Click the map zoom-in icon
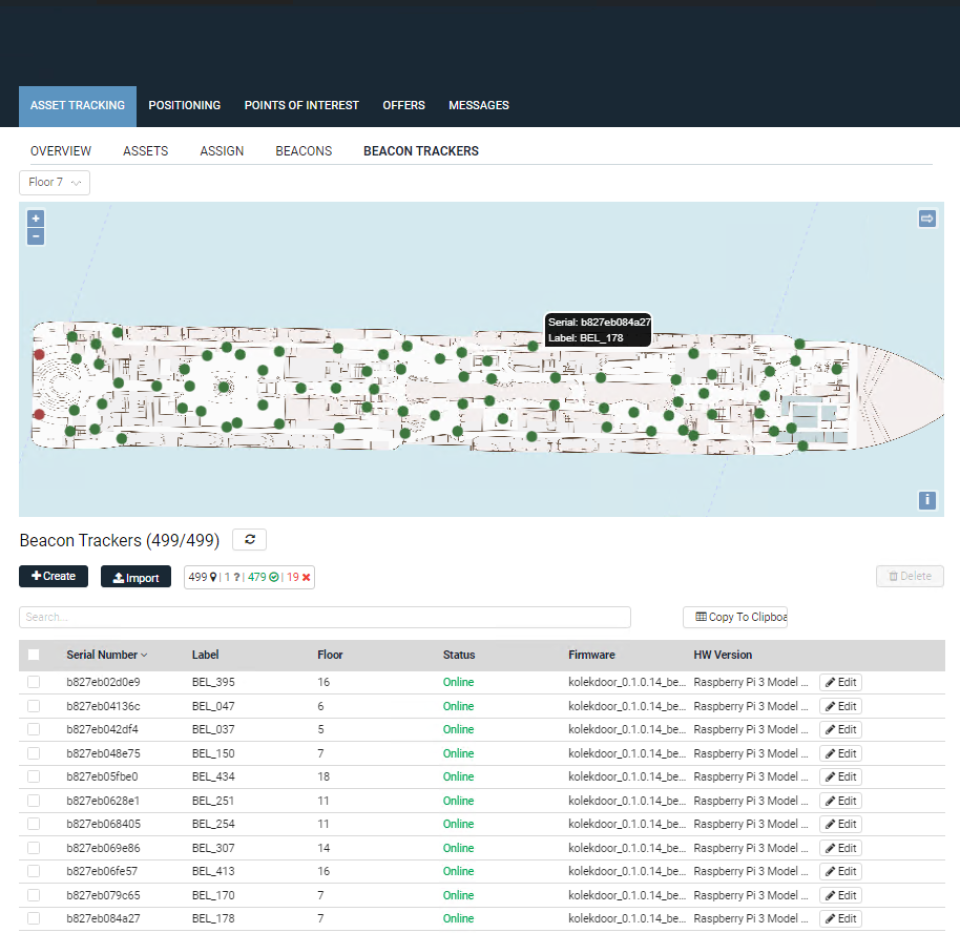This screenshot has height=933, width=960. tap(35, 218)
